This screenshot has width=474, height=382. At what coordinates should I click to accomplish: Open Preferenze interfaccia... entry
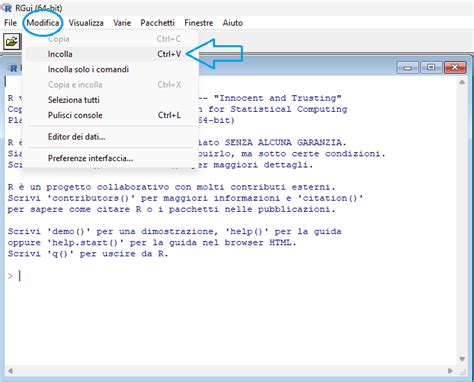[110, 158]
